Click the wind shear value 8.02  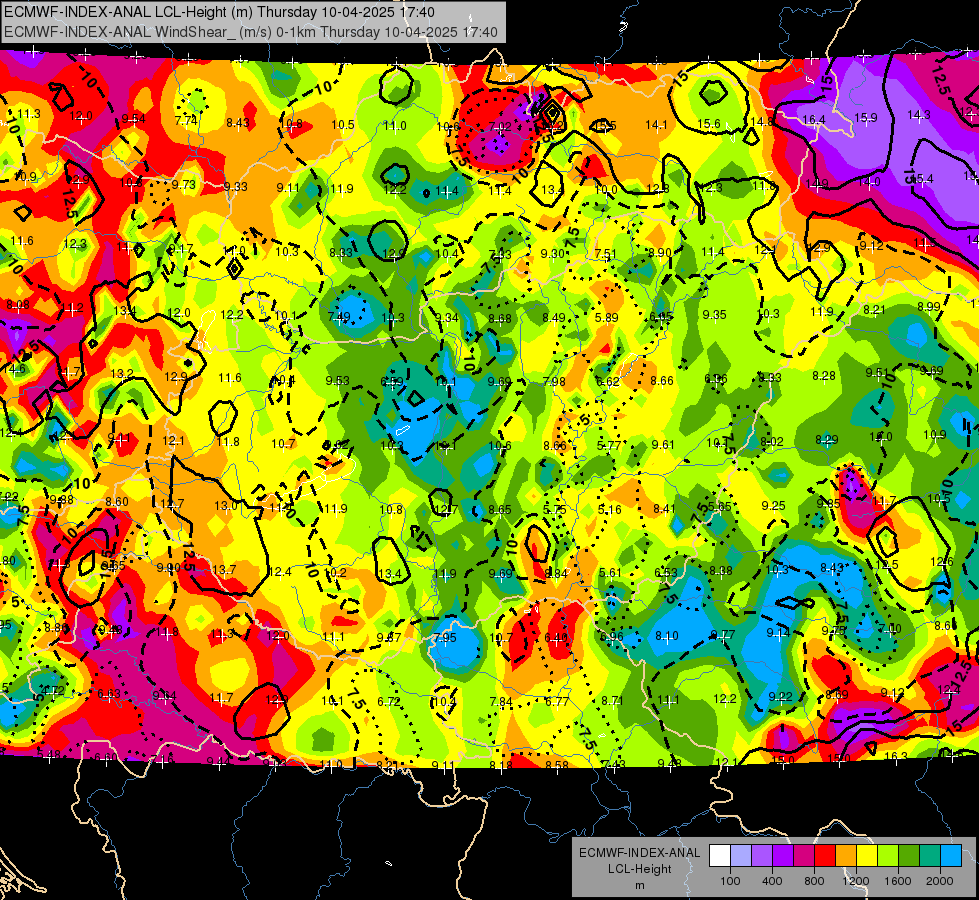772,442
